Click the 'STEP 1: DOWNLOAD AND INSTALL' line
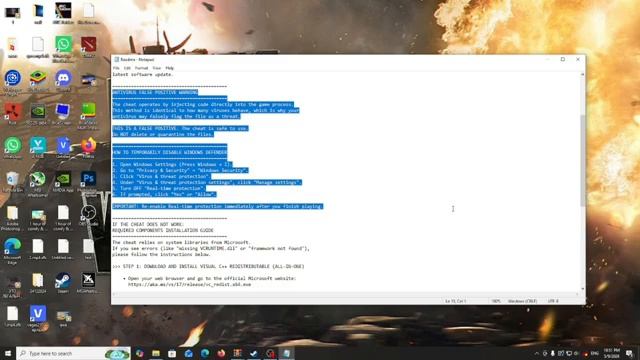The height and width of the screenshot is (360, 640). coord(208,267)
